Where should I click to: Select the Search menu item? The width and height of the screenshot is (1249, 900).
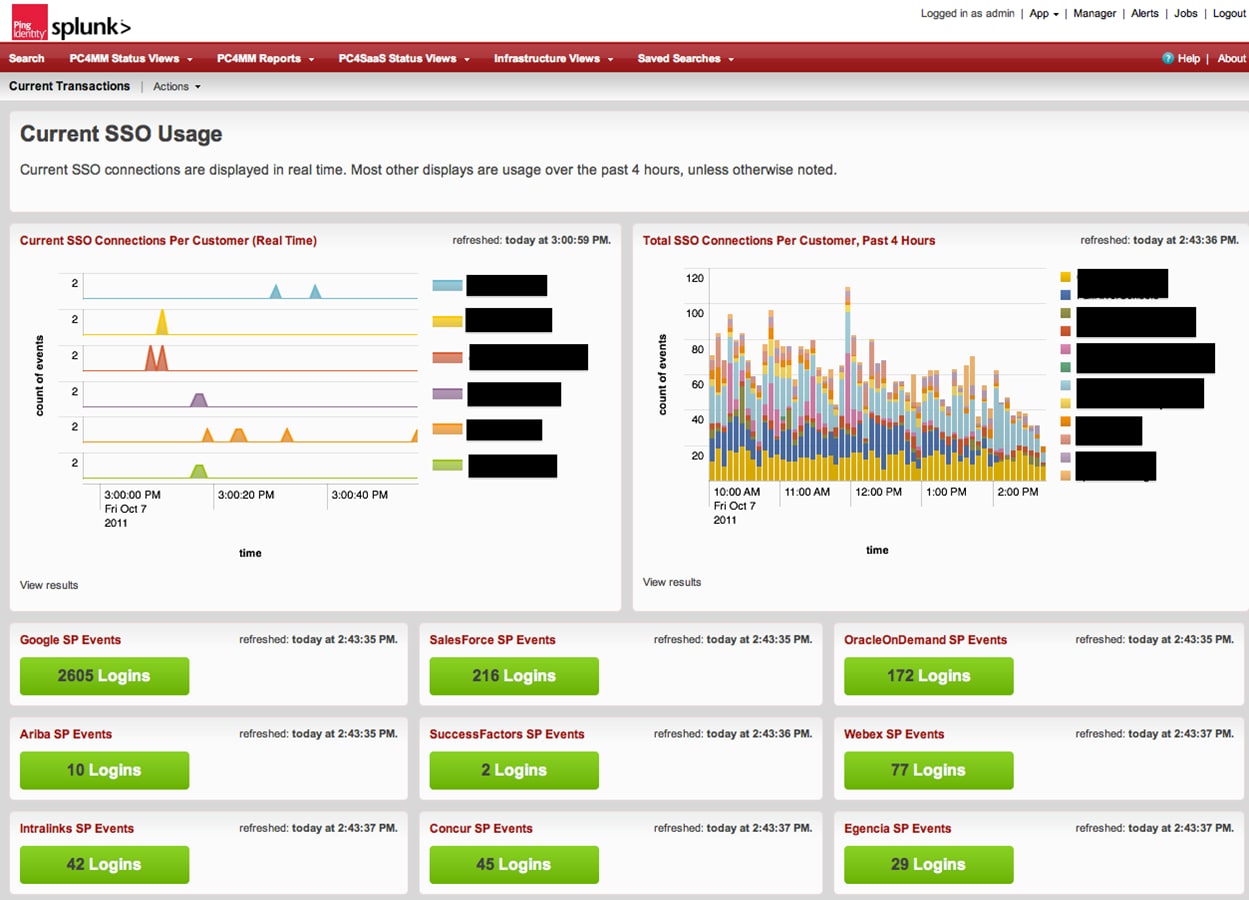pos(27,59)
